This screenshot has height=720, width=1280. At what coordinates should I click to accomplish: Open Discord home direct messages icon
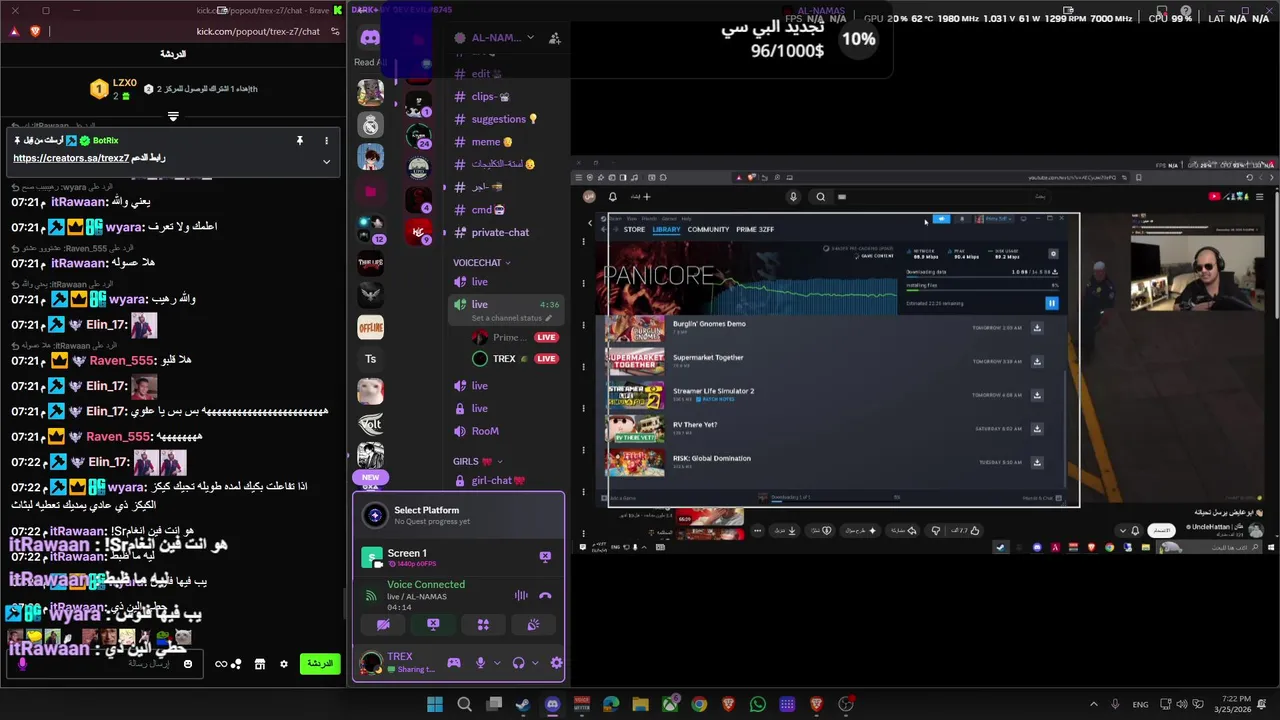coord(370,38)
